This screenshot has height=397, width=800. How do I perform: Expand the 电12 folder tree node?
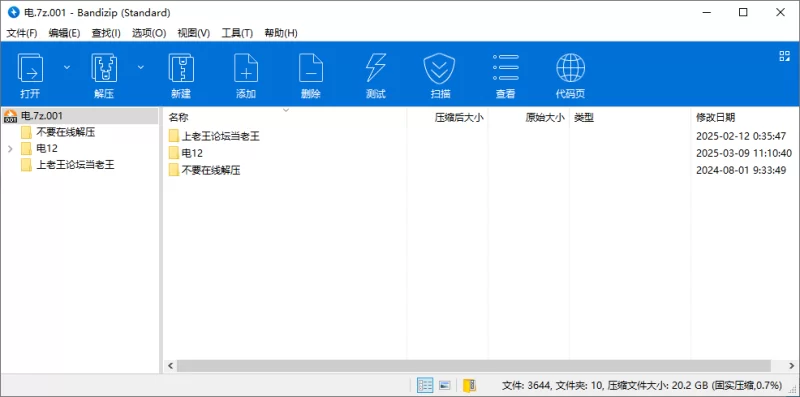(x=10, y=149)
